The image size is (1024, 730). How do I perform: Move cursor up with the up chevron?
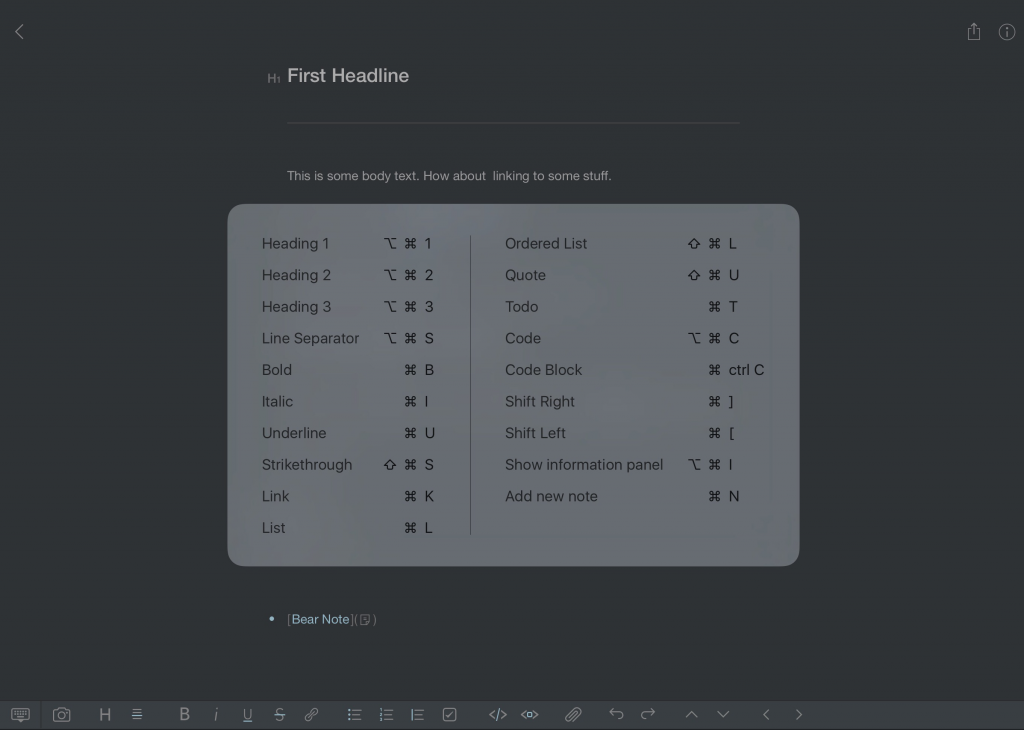(692, 714)
